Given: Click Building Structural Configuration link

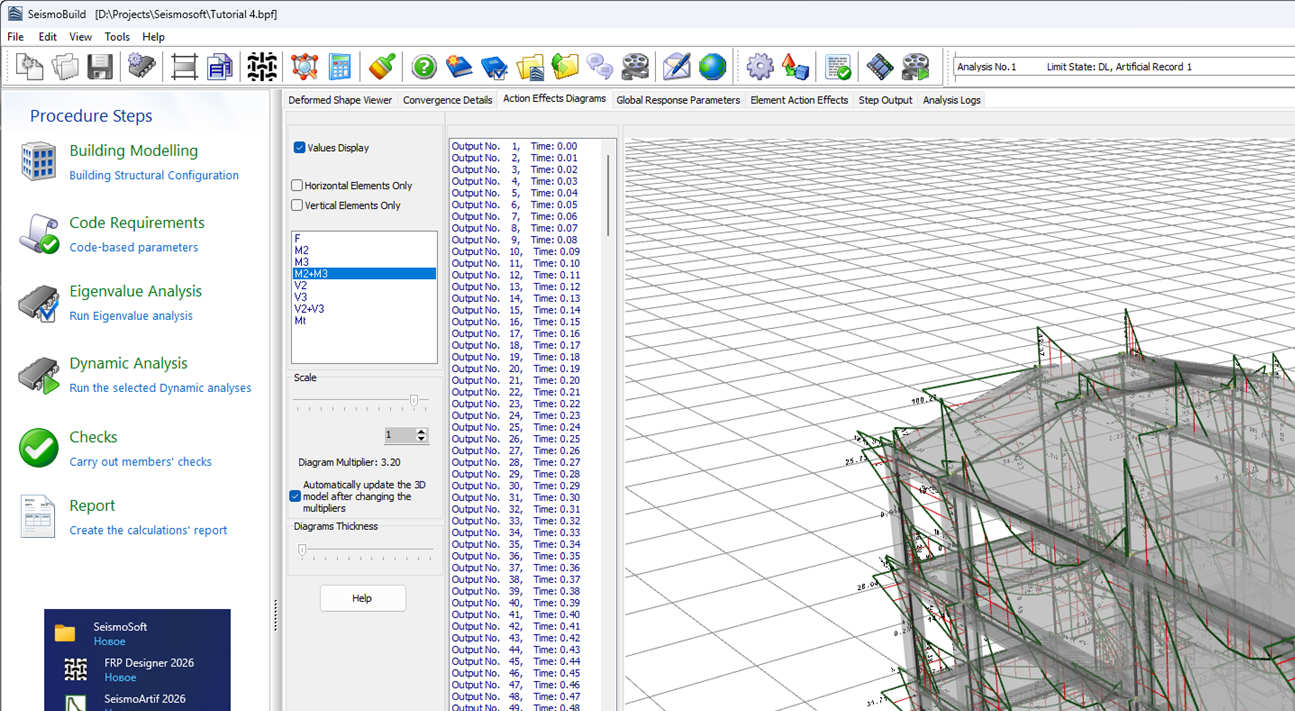Looking at the screenshot, I should tap(154, 175).
